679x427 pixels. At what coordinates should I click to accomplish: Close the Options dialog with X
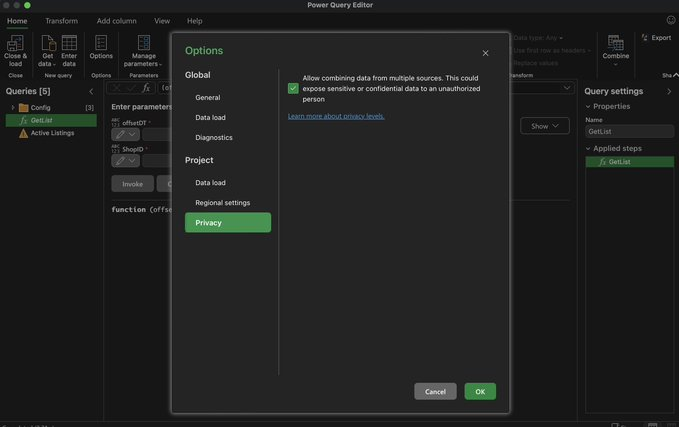(485, 53)
